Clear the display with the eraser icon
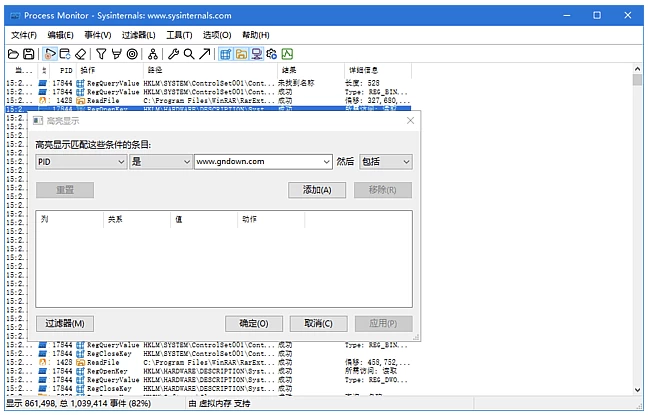This screenshot has height=415, width=648. (81, 54)
